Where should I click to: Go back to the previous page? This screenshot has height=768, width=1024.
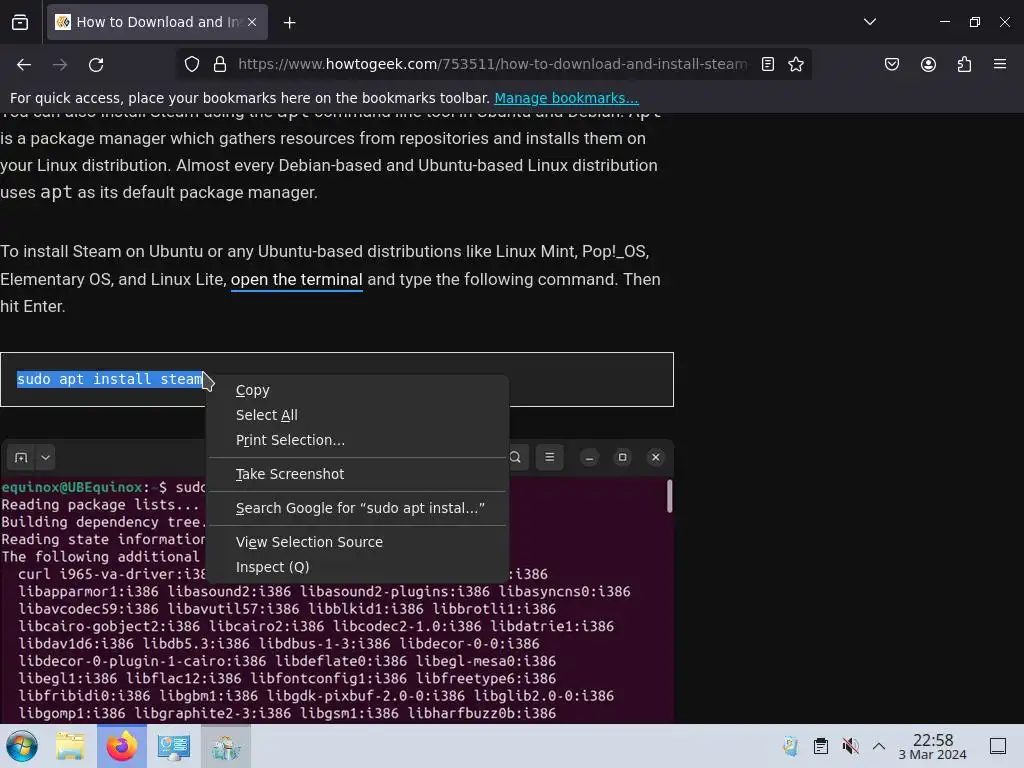pos(24,64)
